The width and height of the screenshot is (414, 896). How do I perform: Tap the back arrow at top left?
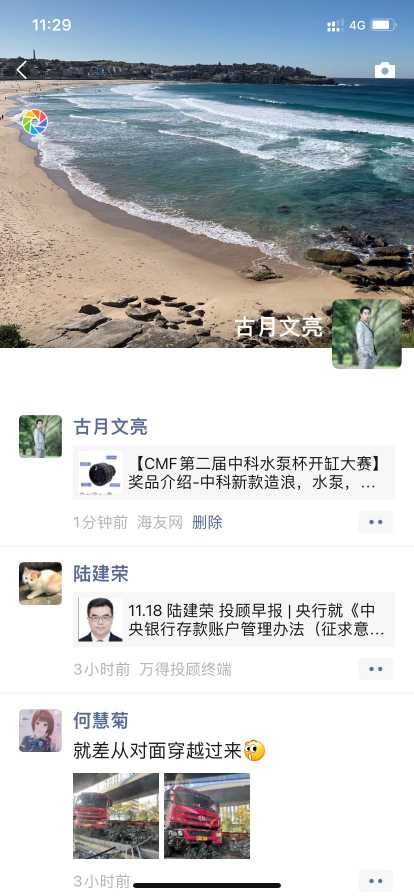22,70
